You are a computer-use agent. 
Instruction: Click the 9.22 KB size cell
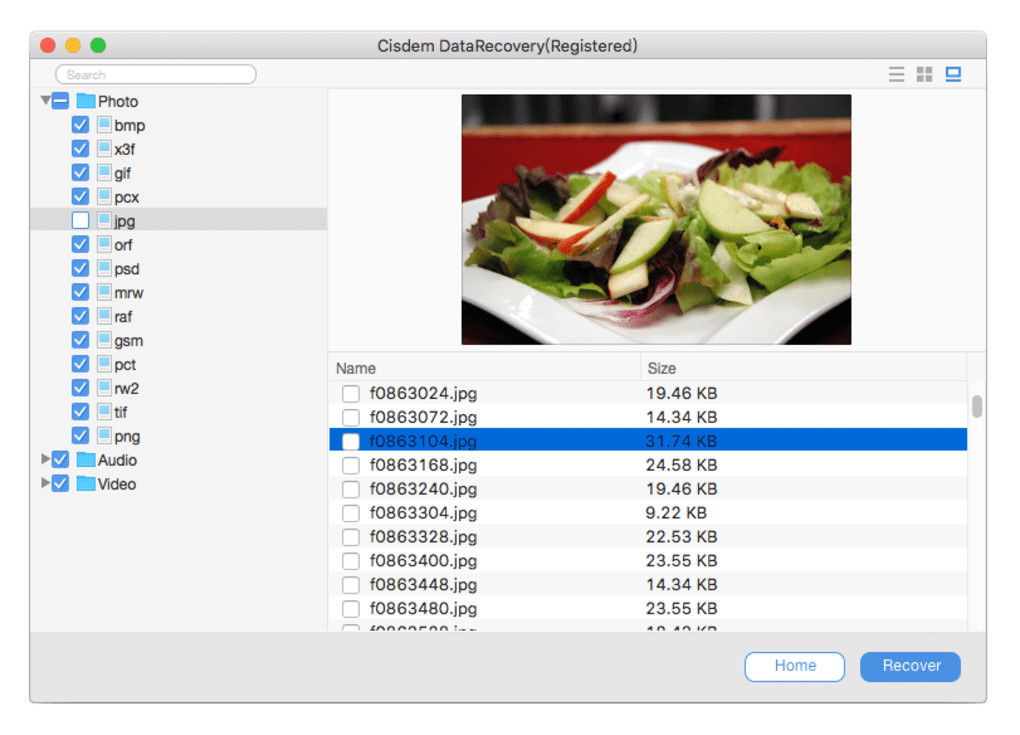point(676,513)
